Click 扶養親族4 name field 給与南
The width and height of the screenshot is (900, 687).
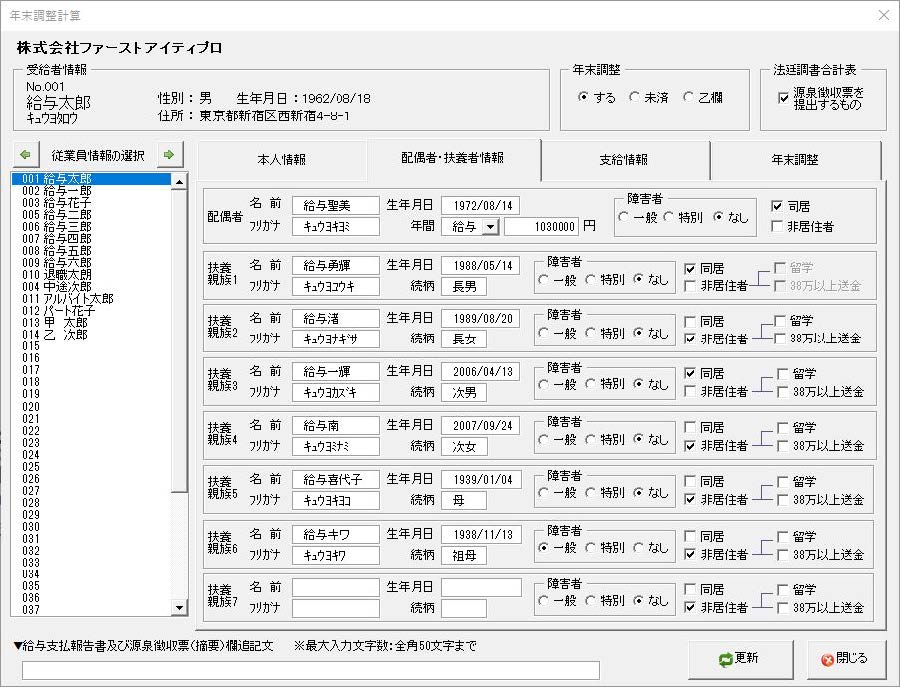point(336,425)
